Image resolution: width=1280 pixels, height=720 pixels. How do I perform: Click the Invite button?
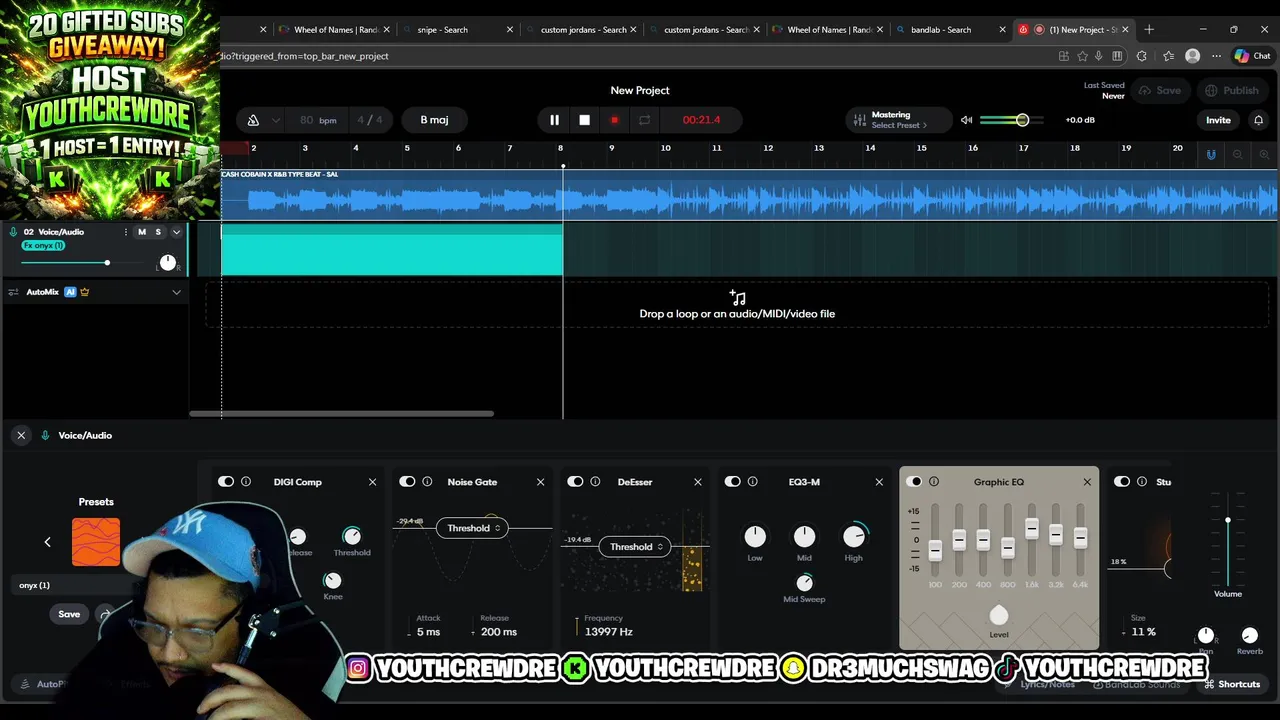pos(1218,120)
